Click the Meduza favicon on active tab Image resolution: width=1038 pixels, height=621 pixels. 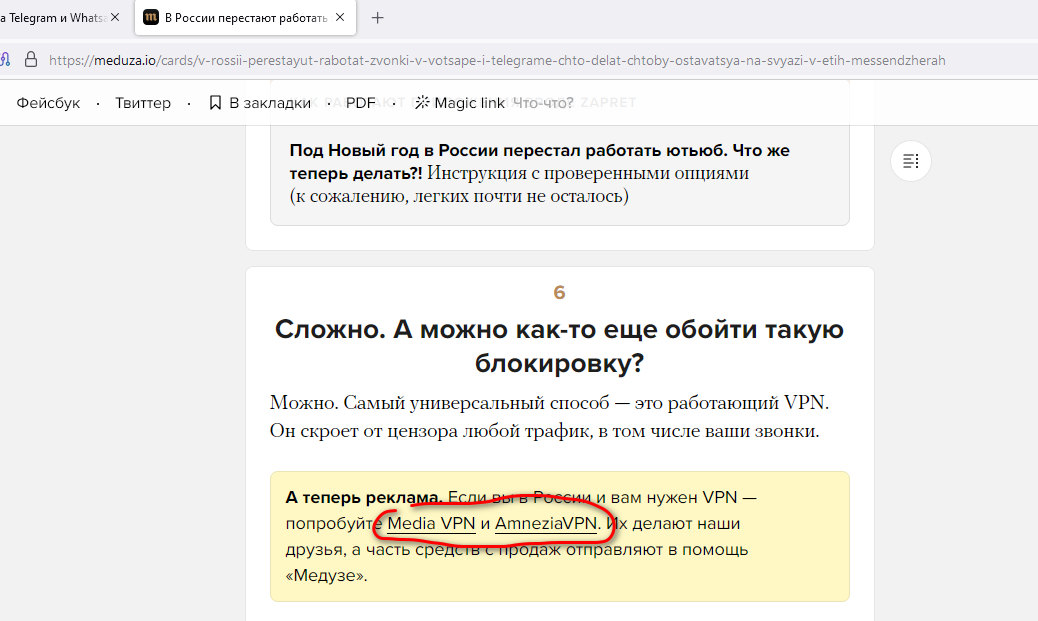[151, 18]
